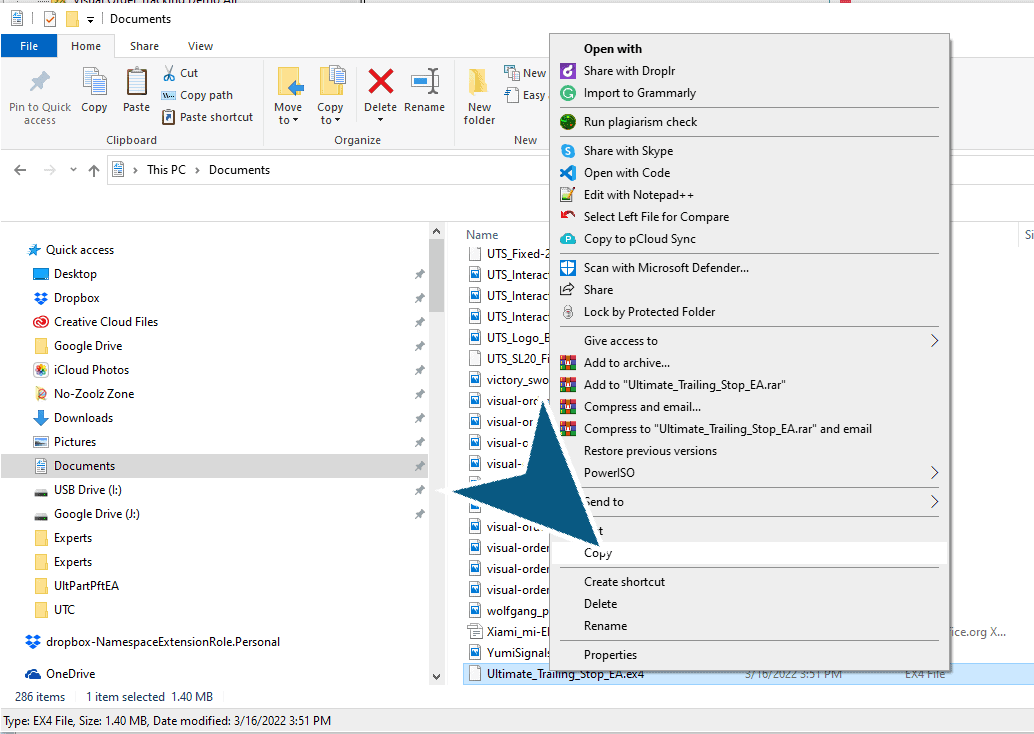Choose Scan with Microsoft Defender
The height and width of the screenshot is (734, 1034).
[666, 268]
